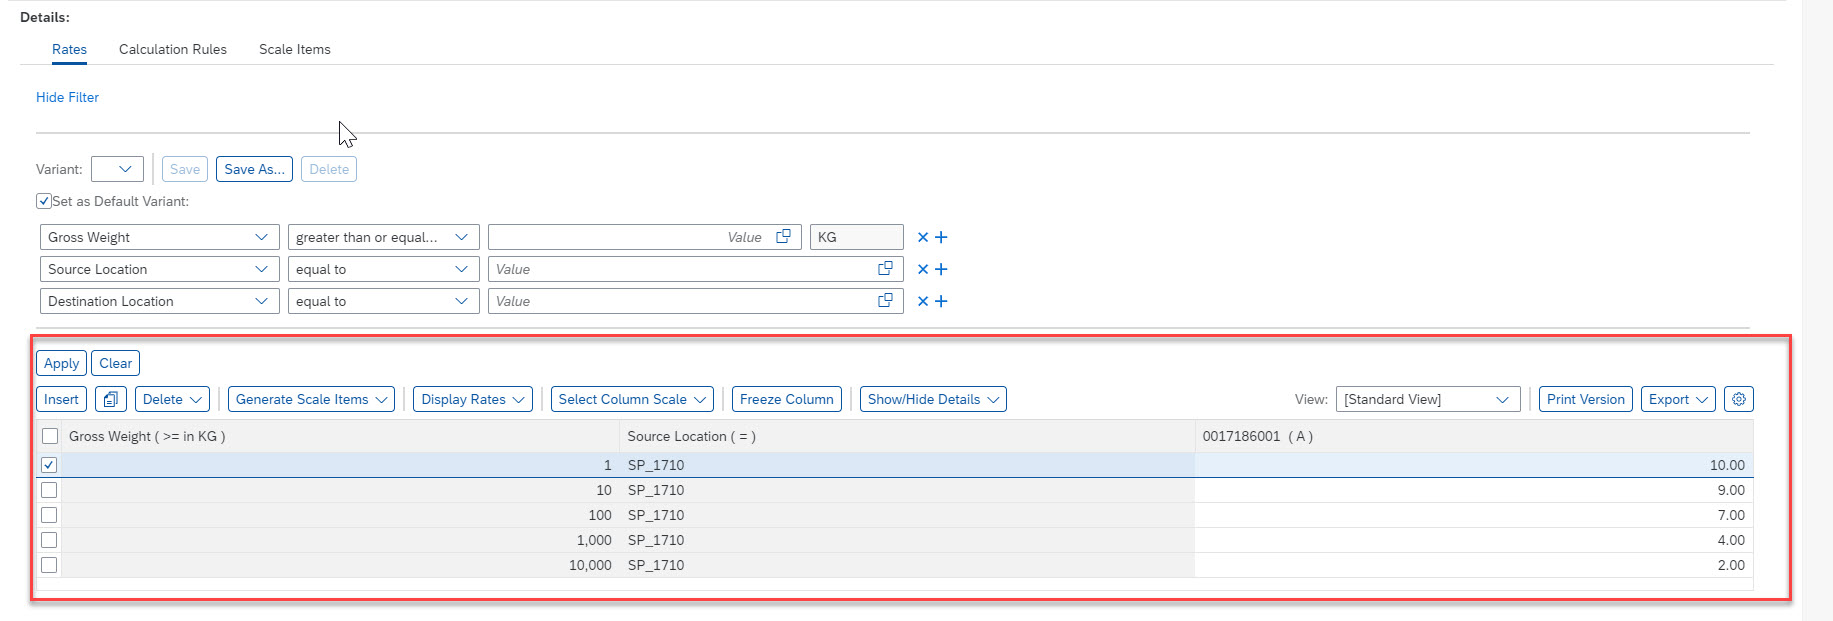Open the Standard View dropdown
Image resolution: width=1833 pixels, height=621 pixels.
(x=1427, y=399)
